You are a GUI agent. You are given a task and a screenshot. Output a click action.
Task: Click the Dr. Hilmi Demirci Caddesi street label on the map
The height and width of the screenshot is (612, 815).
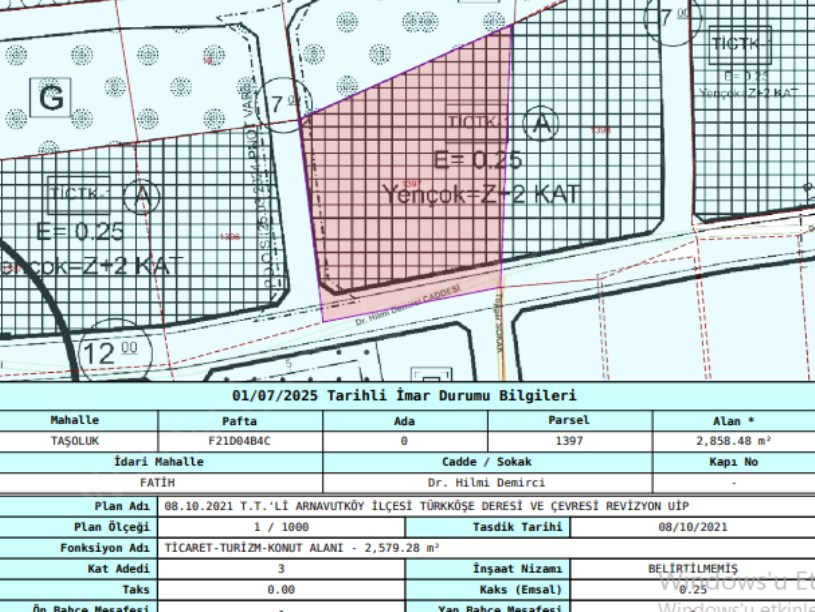point(408,304)
